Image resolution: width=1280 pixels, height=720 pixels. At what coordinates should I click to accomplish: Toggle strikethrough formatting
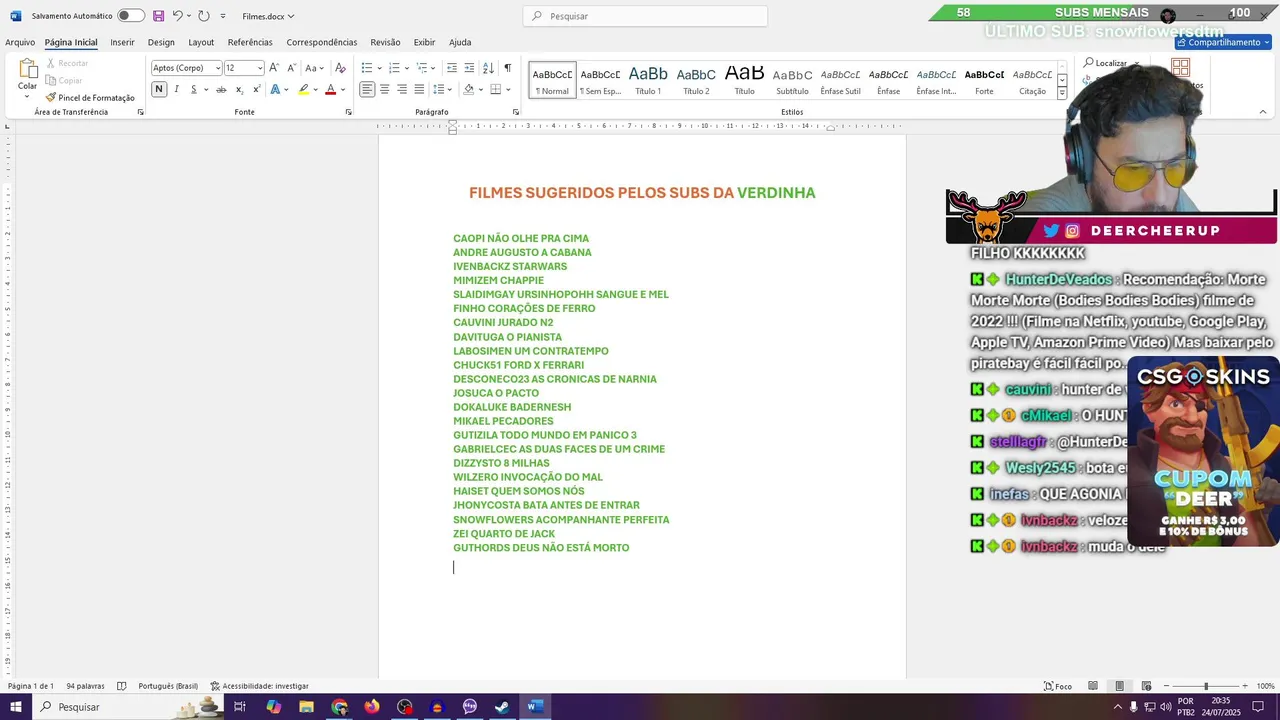[x=221, y=89]
